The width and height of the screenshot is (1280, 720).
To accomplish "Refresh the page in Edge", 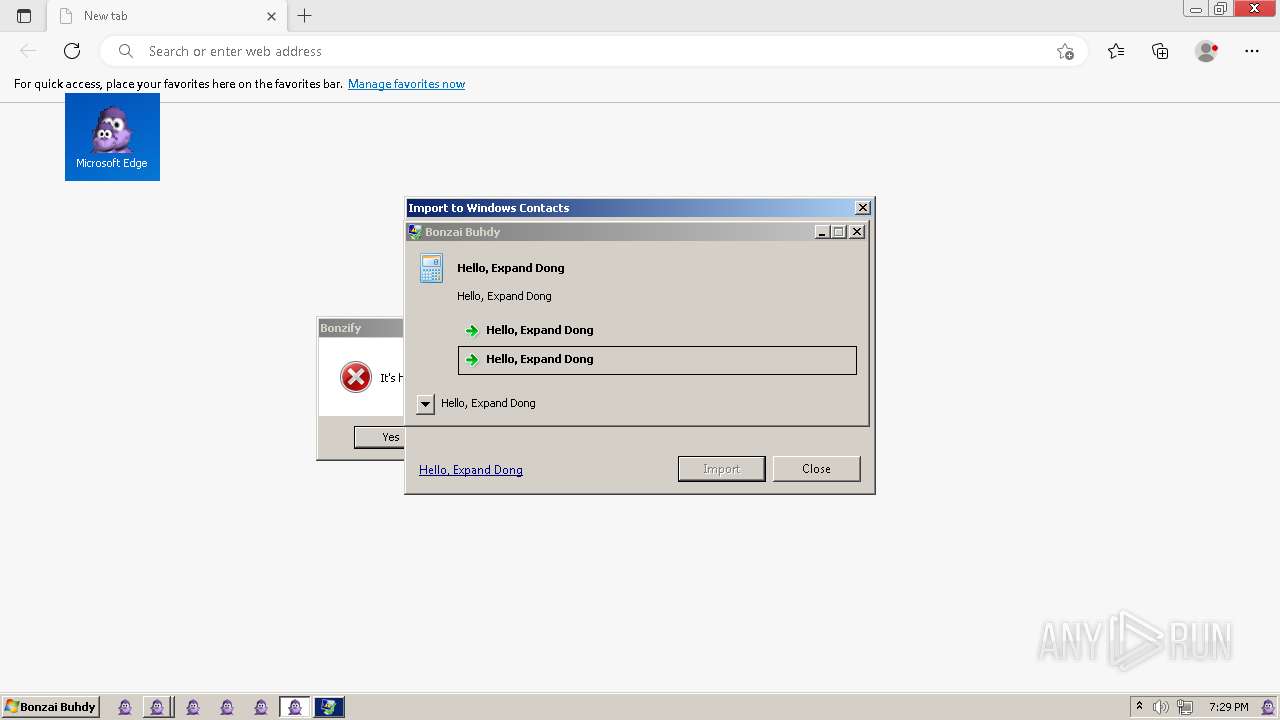I will (x=72, y=51).
